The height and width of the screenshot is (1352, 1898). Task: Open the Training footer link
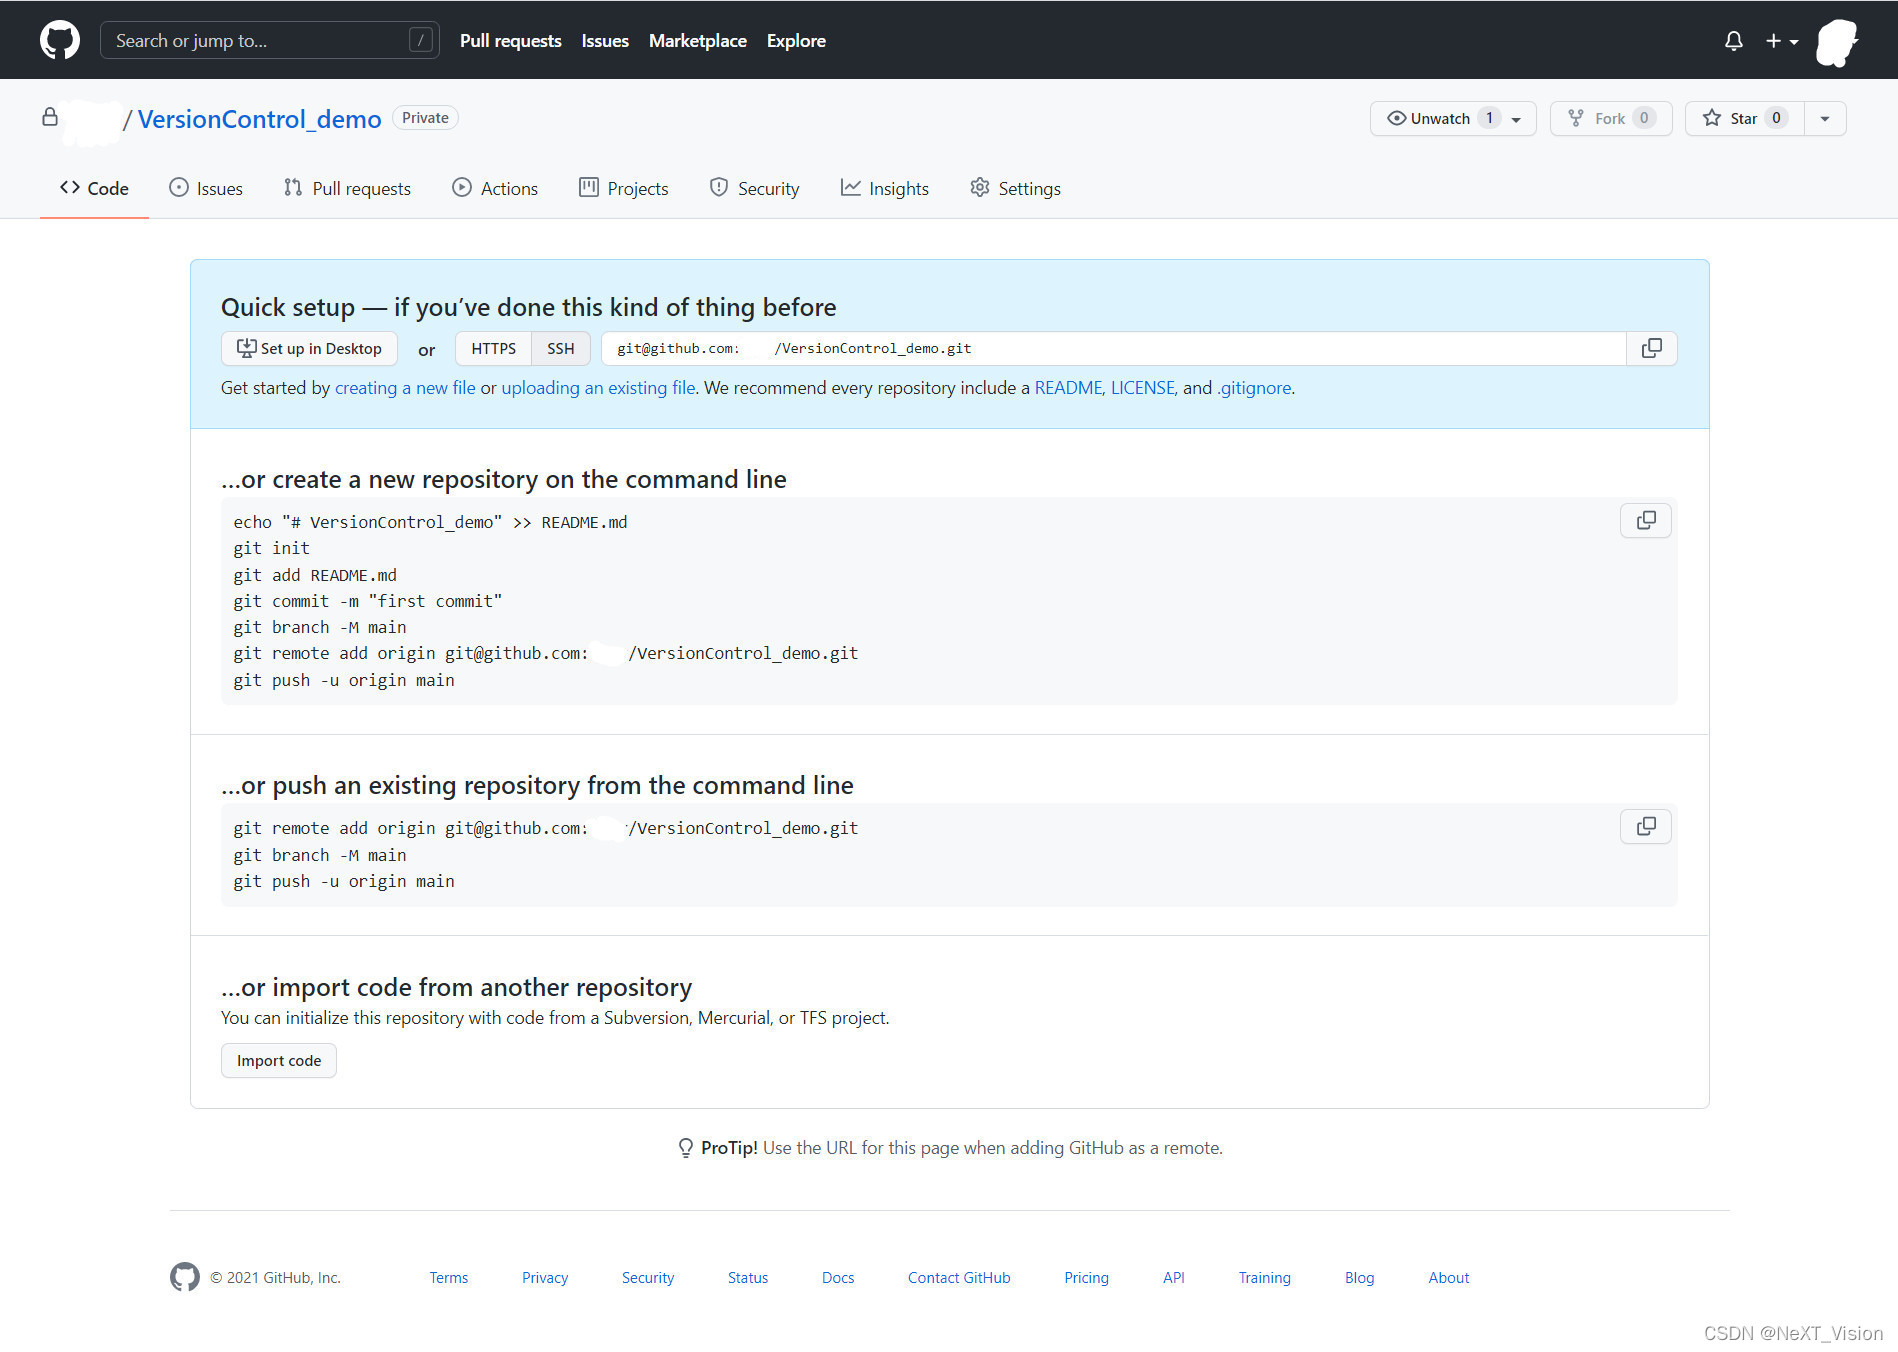[x=1265, y=1278]
